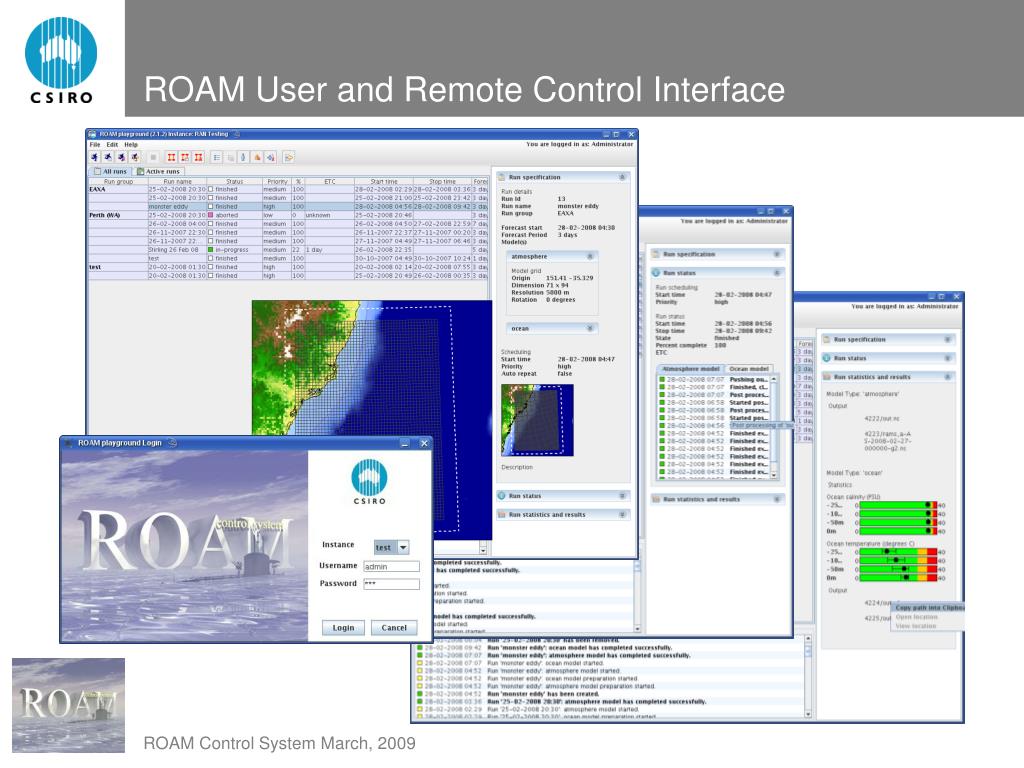Image resolution: width=1024 pixels, height=768 pixels.
Task: Select the monster eddy run row
Action: 287,206
